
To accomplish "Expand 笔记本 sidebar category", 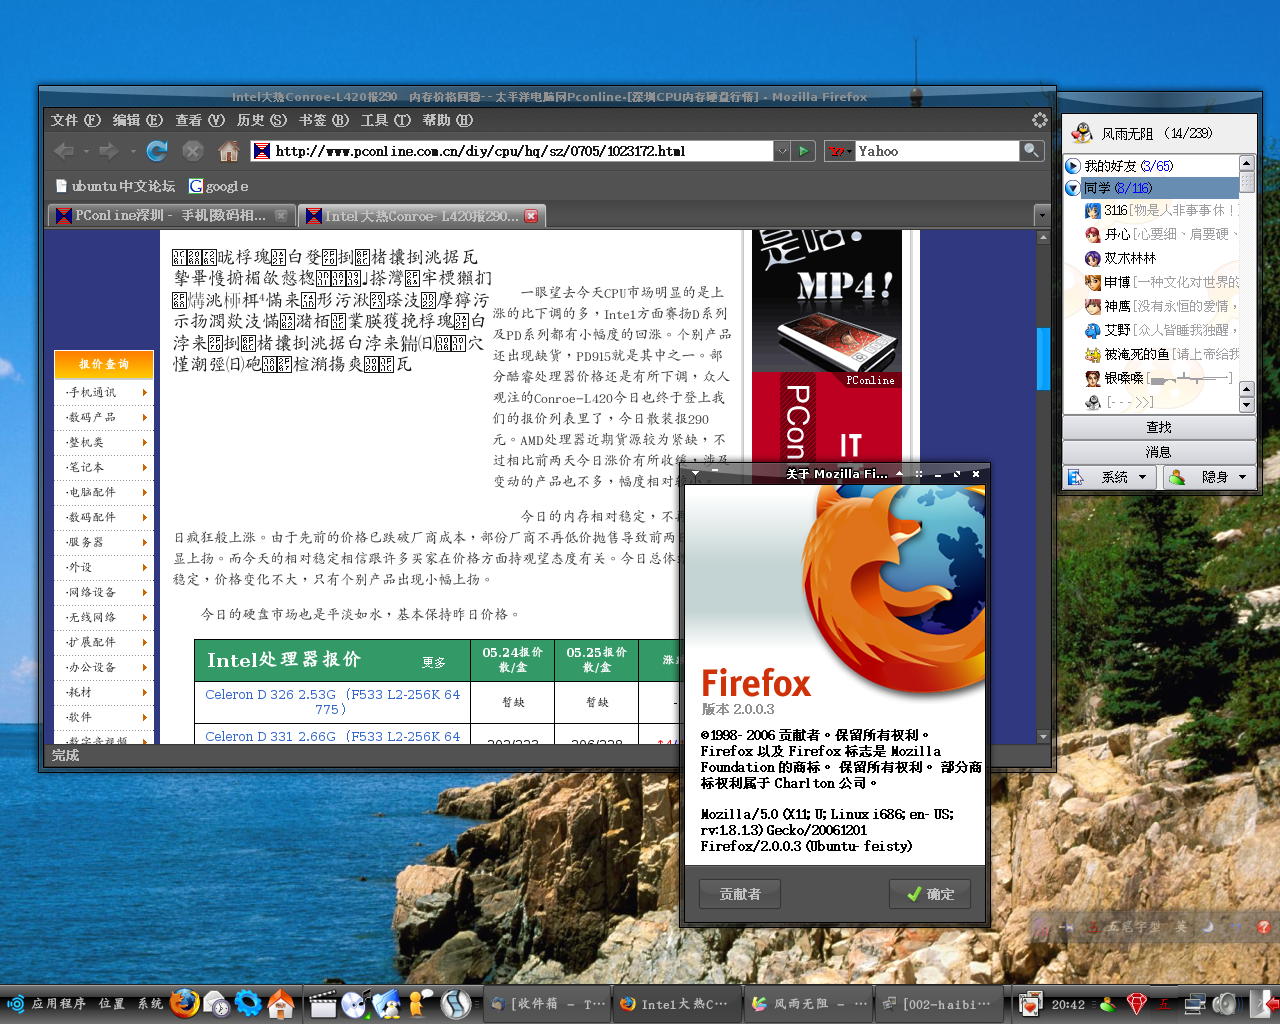I will pos(106,467).
